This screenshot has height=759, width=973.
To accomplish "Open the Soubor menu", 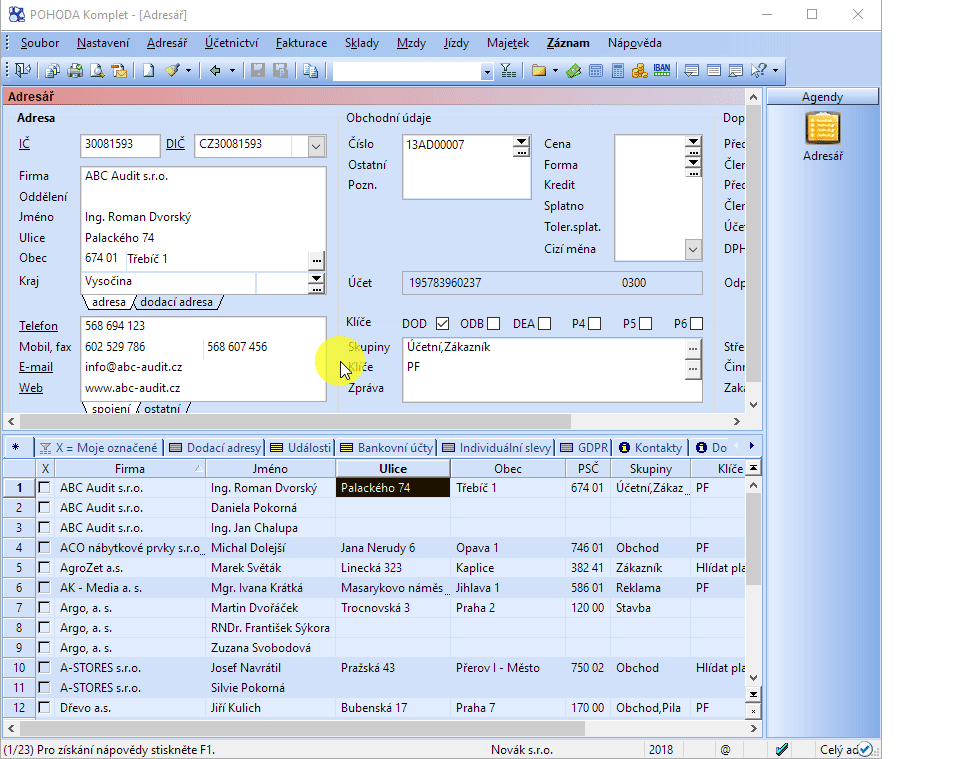I will coord(40,43).
